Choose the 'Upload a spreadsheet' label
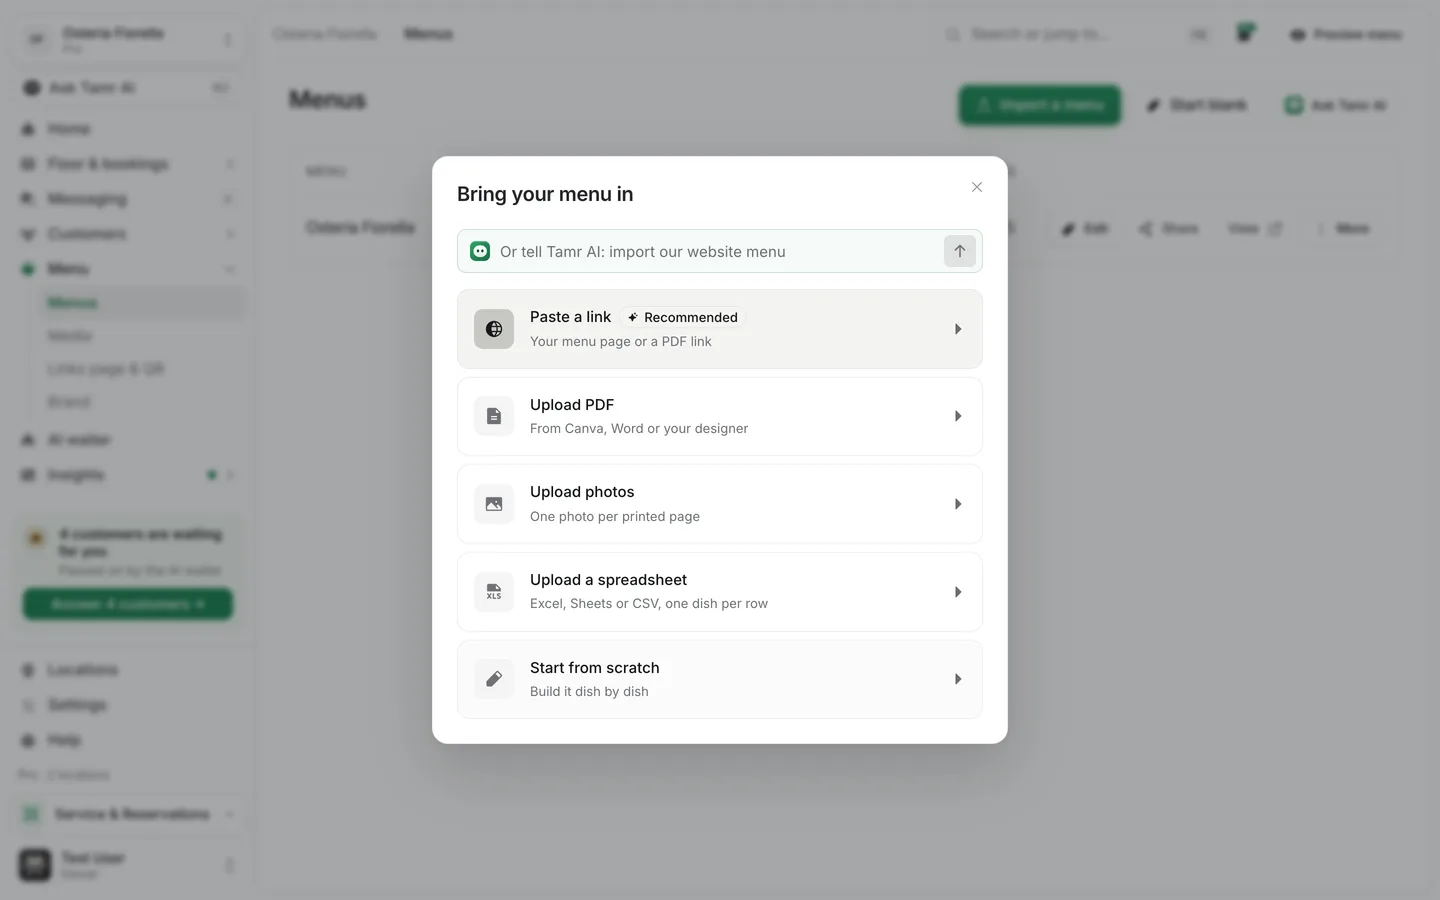This screenshot has height=900, width=1440. coord(608,580)
